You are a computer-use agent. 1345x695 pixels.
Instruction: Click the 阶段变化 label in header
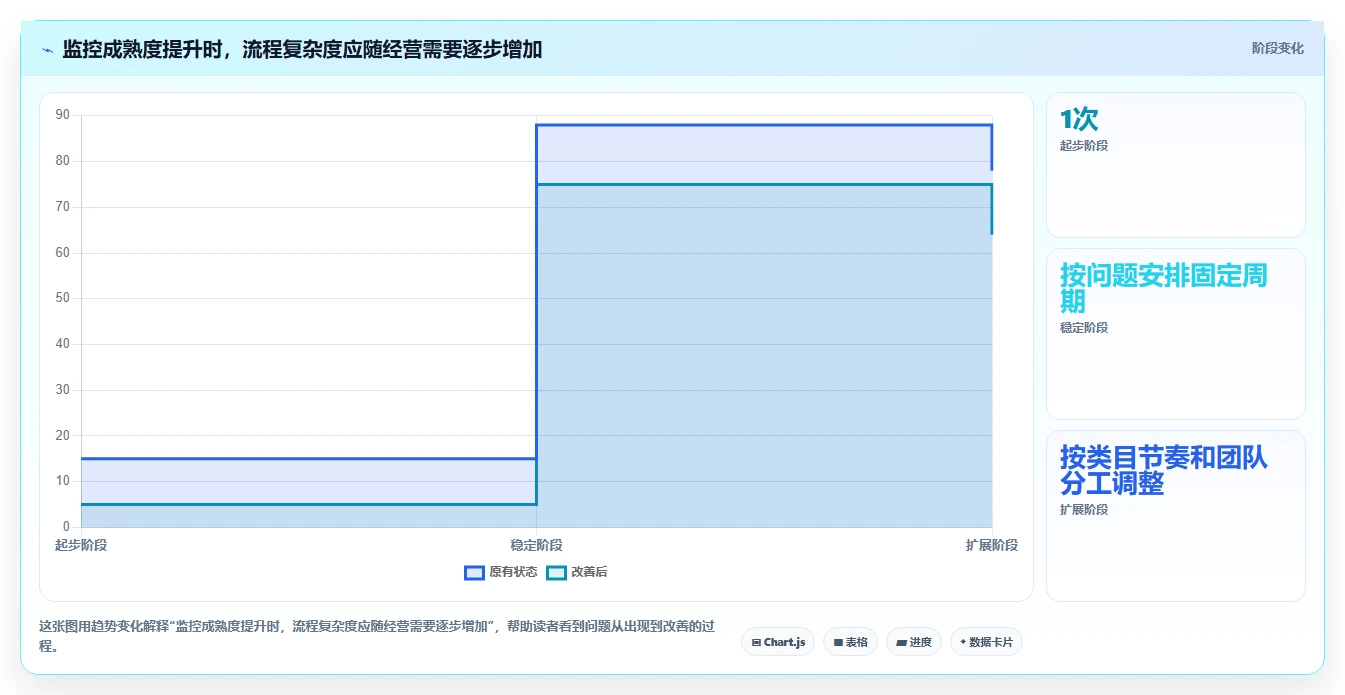(1277, 48)
